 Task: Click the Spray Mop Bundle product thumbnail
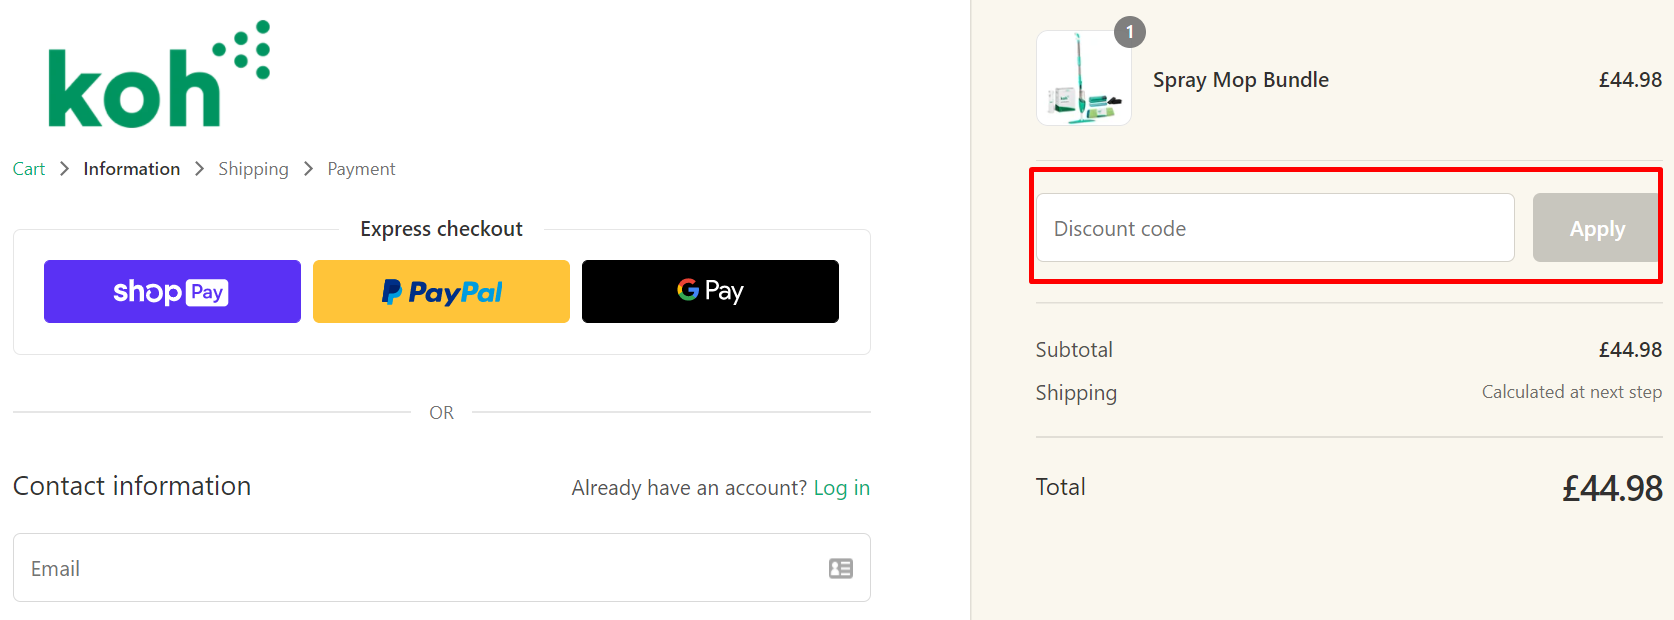click(x=1083, y=78)
